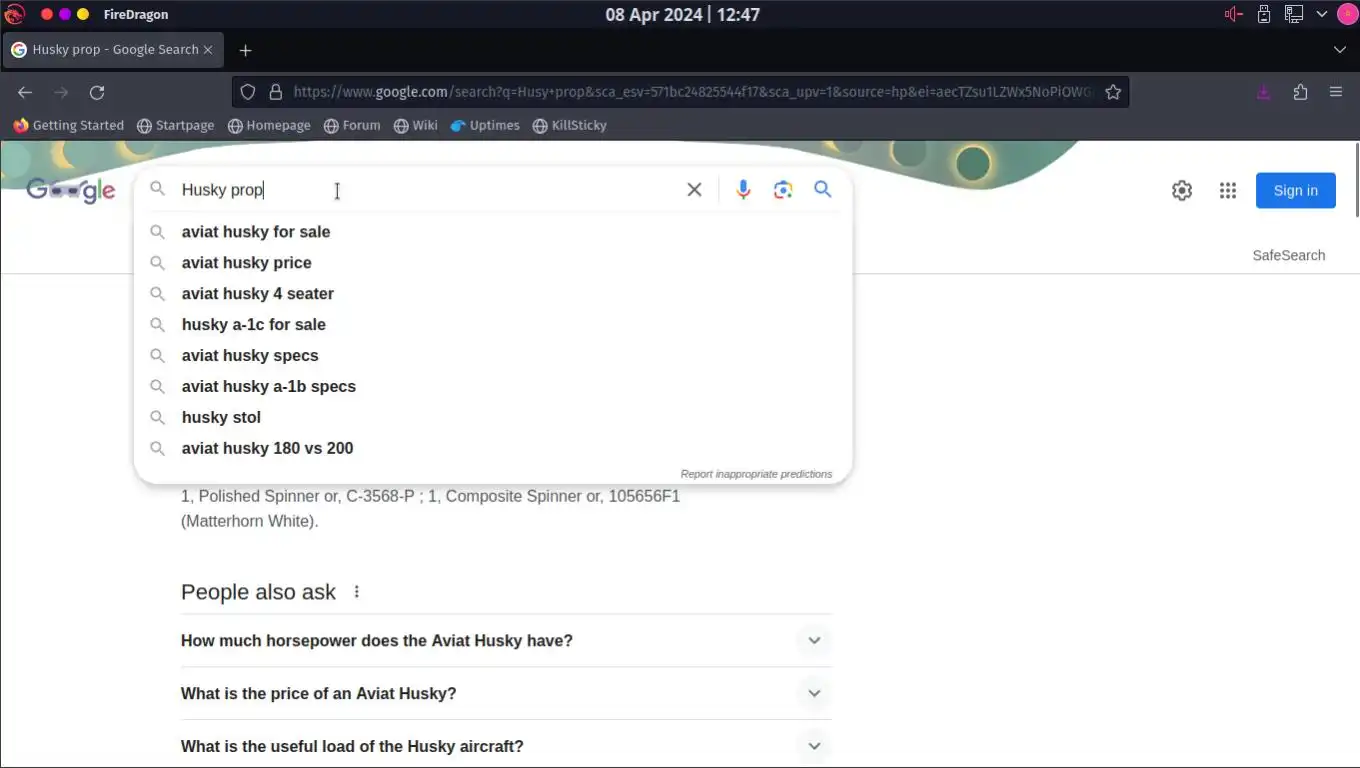
Task: Click the Sign in button
Action: tap(1295, 190)
